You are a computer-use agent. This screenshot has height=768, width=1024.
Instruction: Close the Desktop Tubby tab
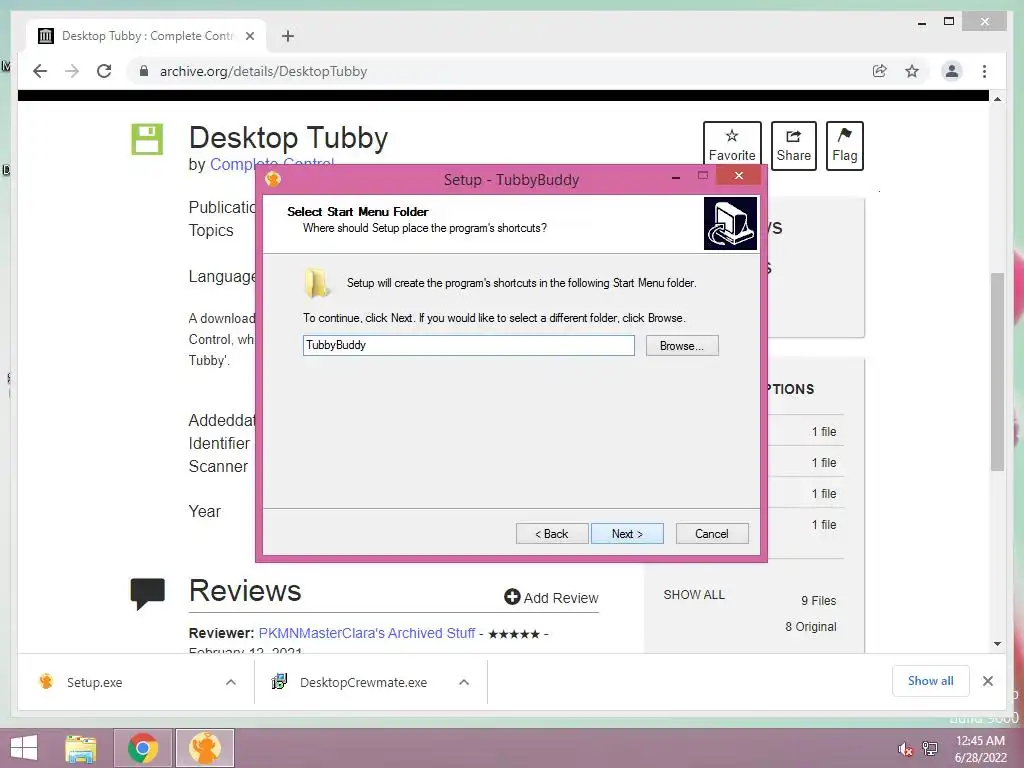pos(249,36)
